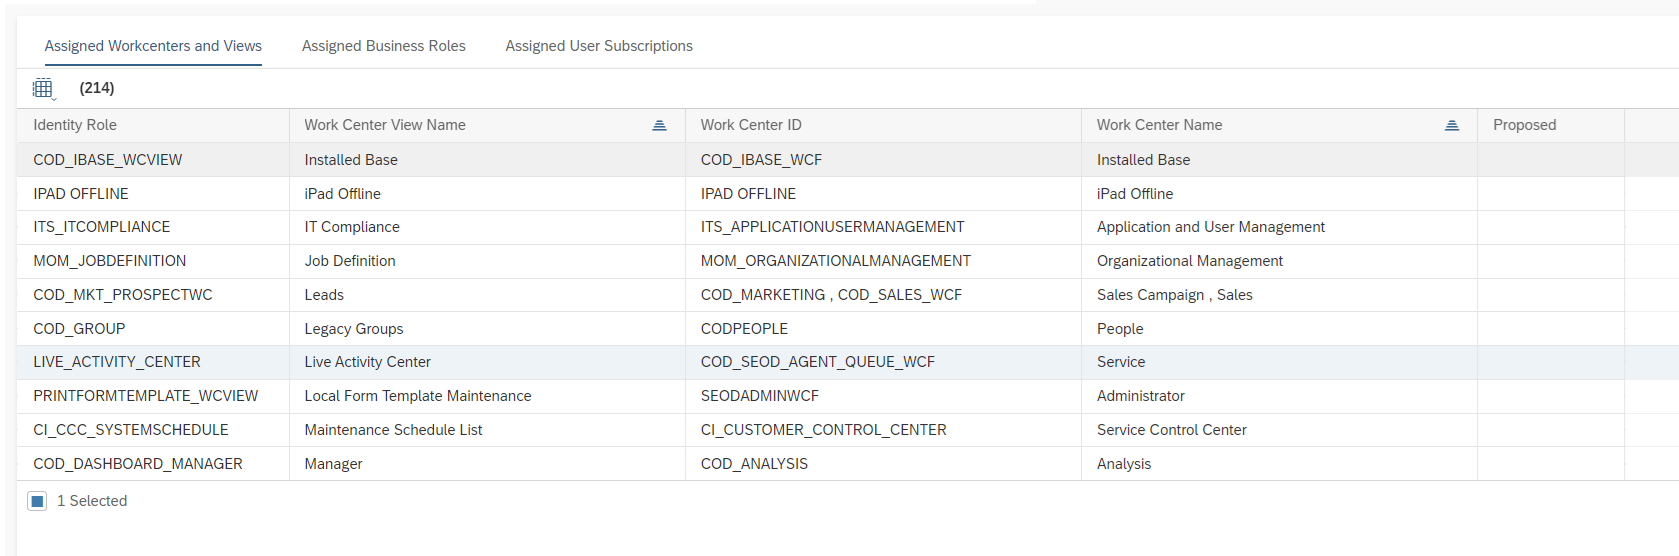
Task: Click the COD_SEOD_AGENT_QUEUE_WCF cell
Action: (x=817, y=362)
